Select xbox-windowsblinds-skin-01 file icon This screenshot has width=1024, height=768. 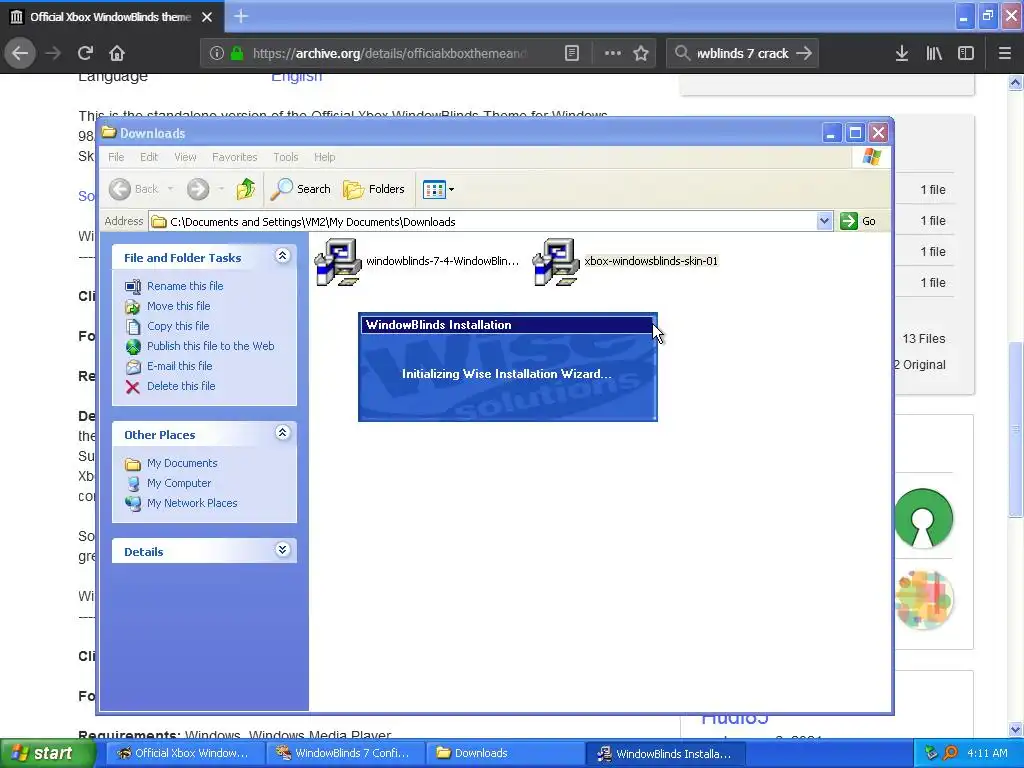556,262
